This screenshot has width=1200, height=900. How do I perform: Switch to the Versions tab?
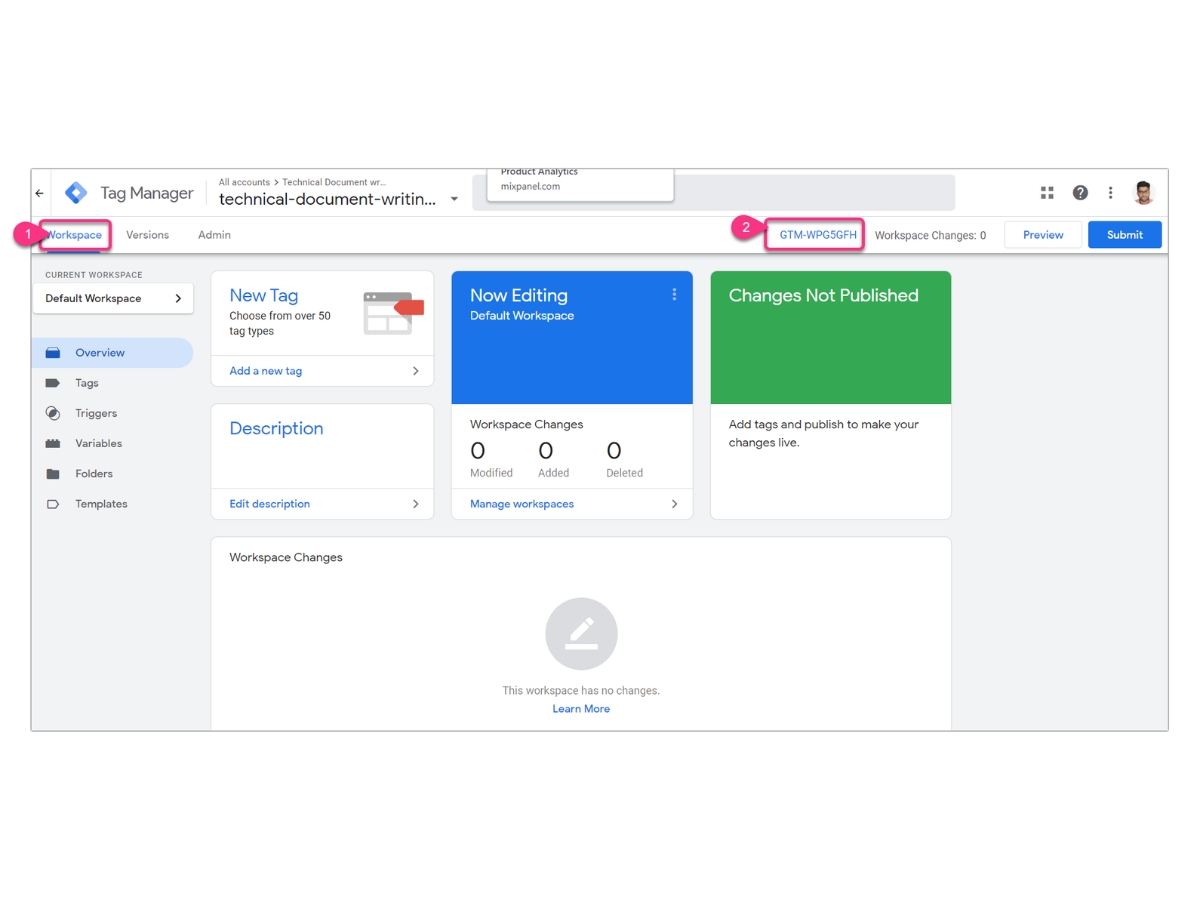click(147, 235)
